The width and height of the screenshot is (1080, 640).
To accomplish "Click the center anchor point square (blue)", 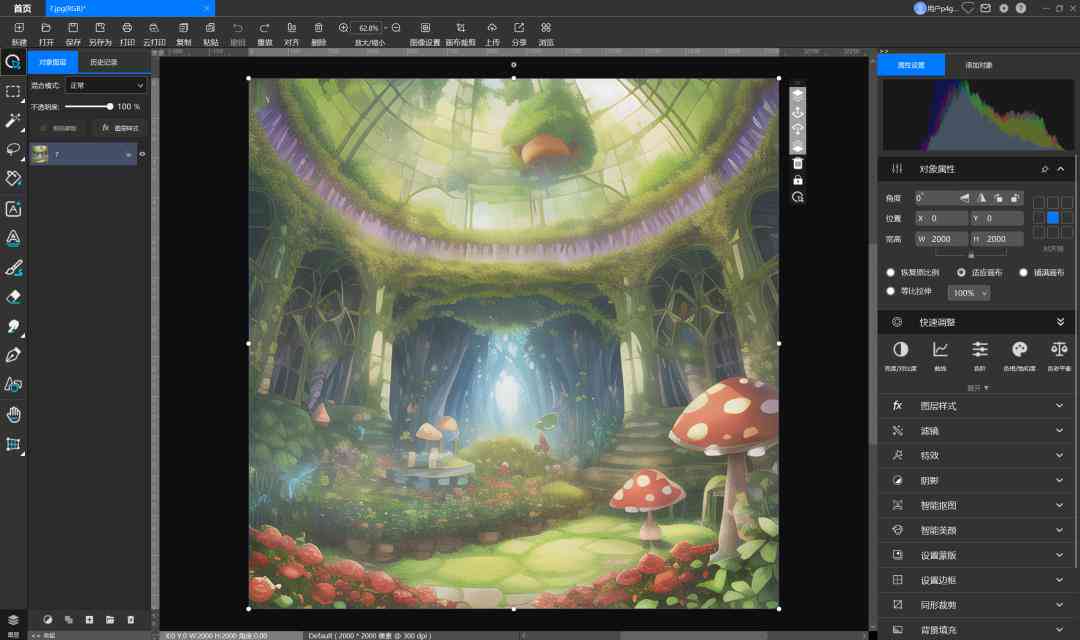I will [x=1052, y=218].
